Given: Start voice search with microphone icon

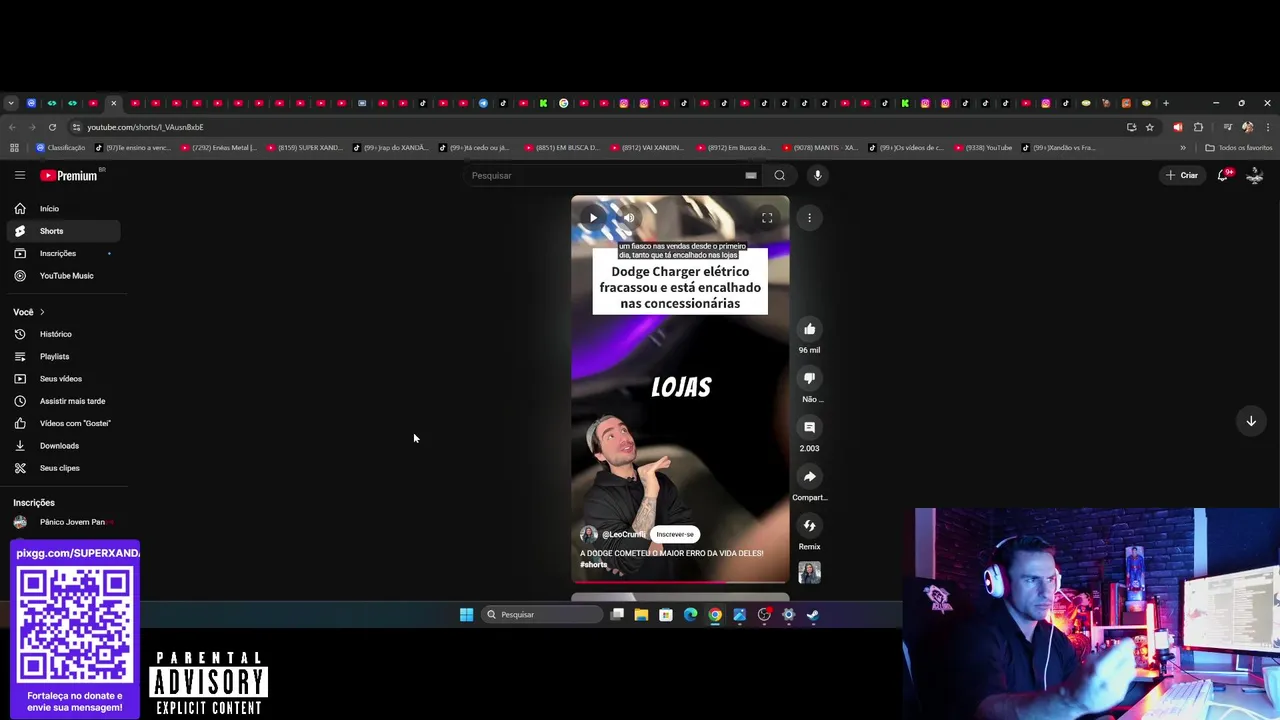Looking at the screenshot, I should pyautogui.click(x=817, y=175).
